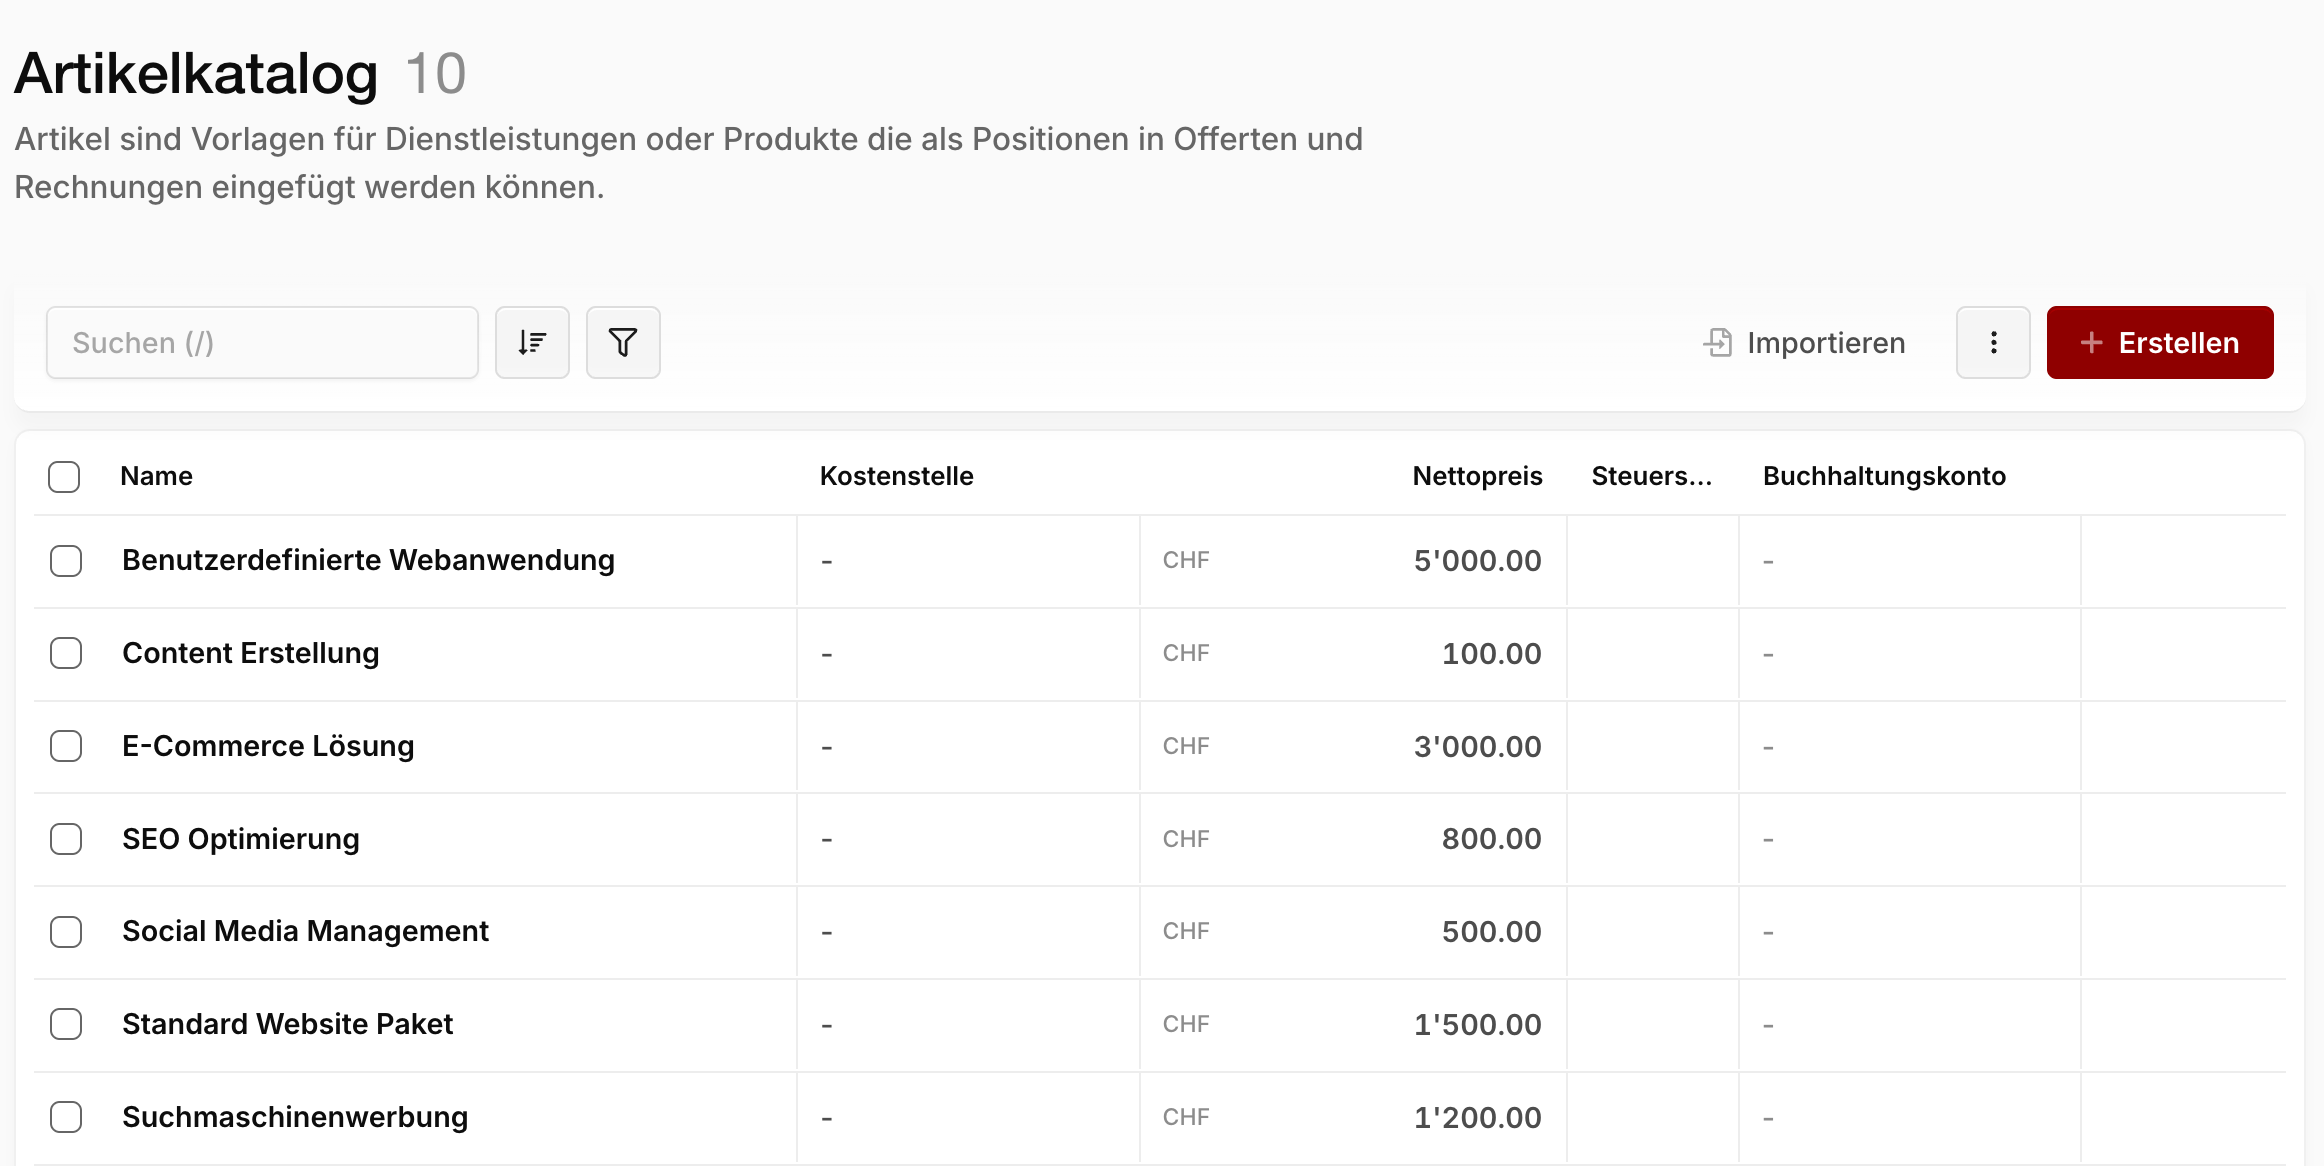Focus the Suchen search field
Image resolution: width=2324 pixels, height=1166 pixels.
pos(262,343)
